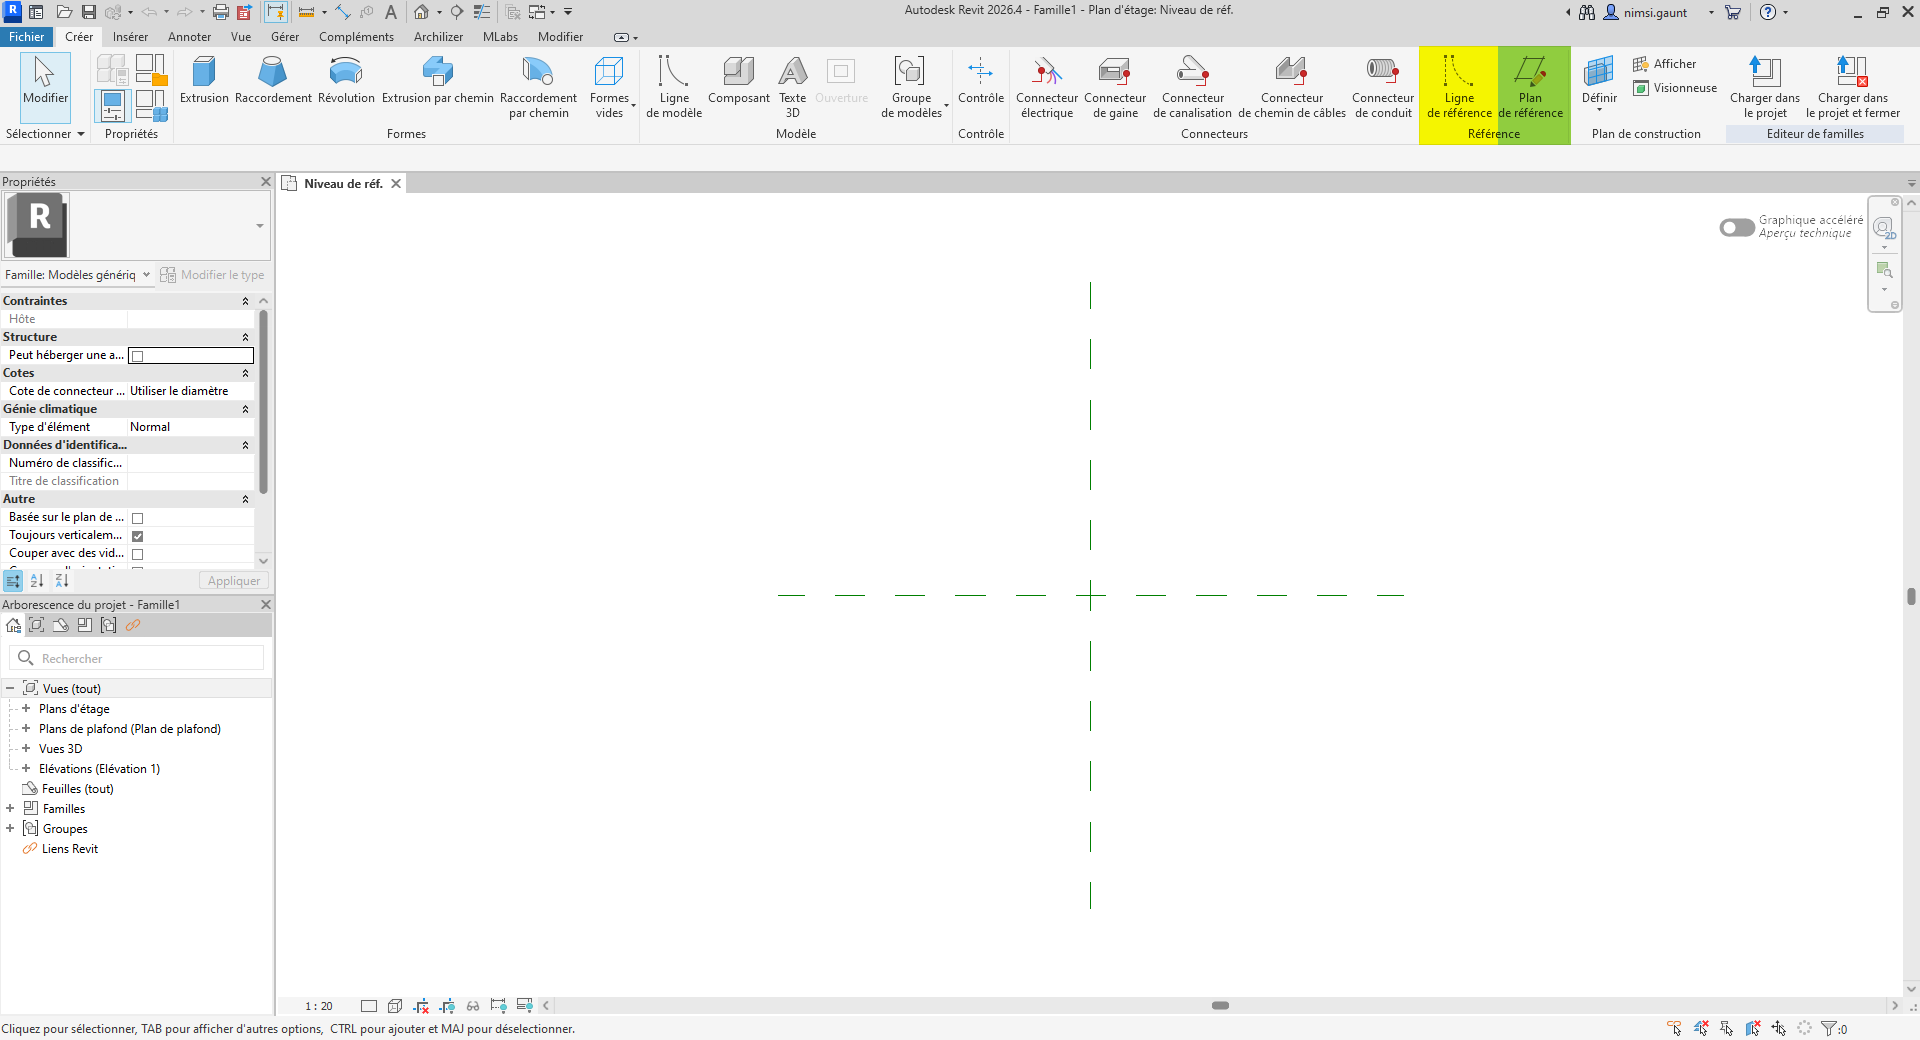Activate the Ligne de référence tool
Viewport: 1920px width, 1040px height.
[1458, 86]
